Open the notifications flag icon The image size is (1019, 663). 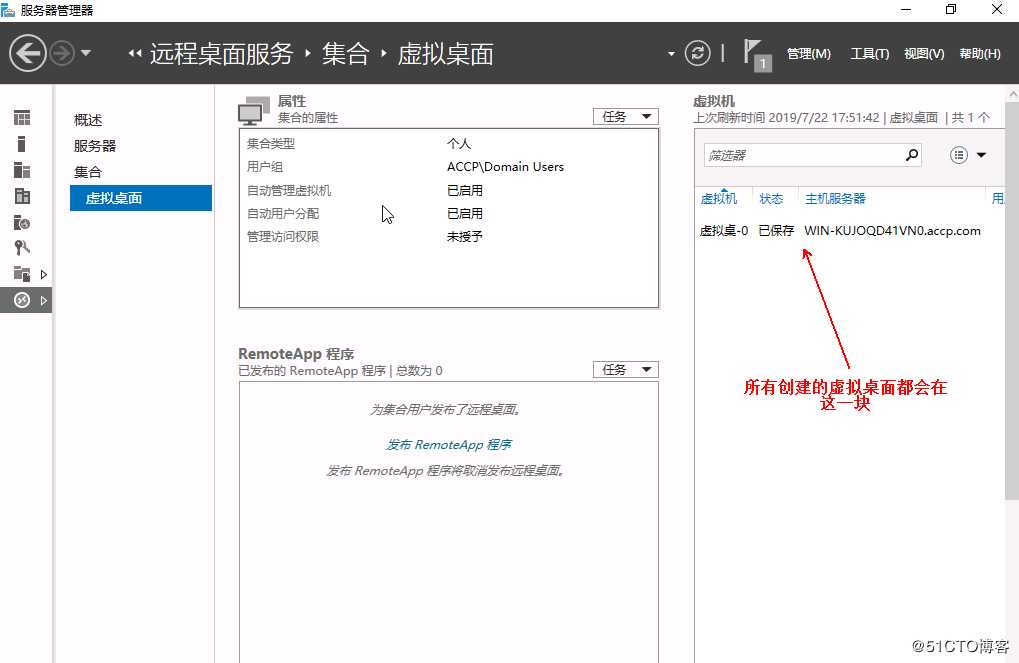756,55
